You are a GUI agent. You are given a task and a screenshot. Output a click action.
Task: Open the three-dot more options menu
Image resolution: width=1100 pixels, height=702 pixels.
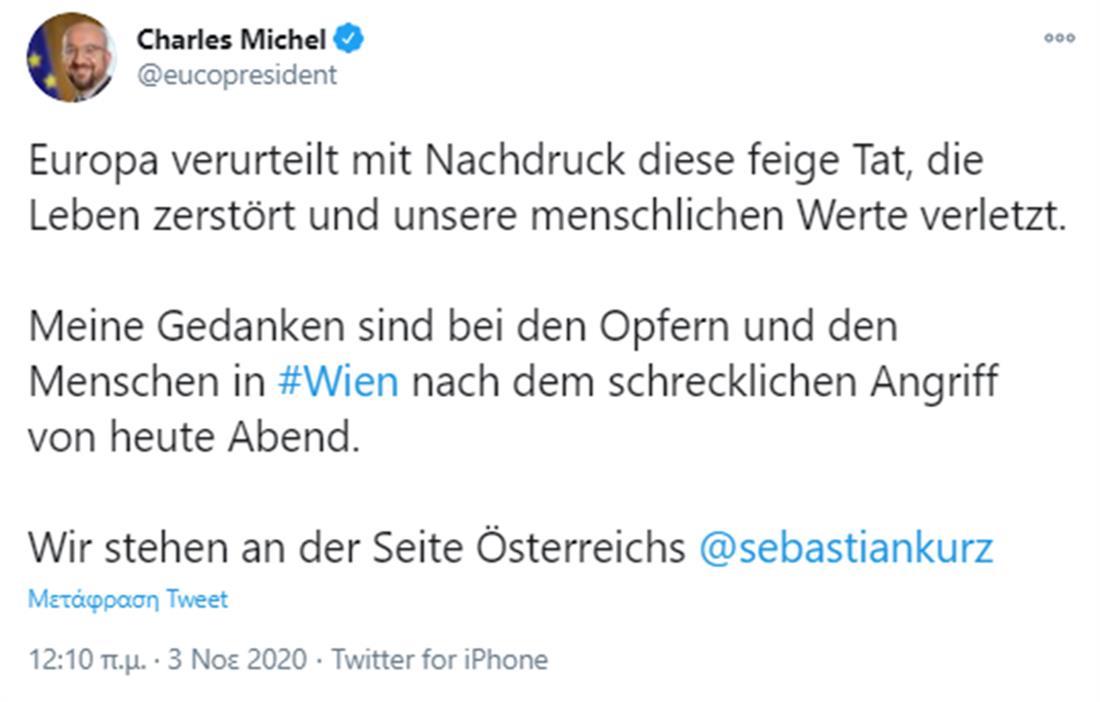(1059, 39)
